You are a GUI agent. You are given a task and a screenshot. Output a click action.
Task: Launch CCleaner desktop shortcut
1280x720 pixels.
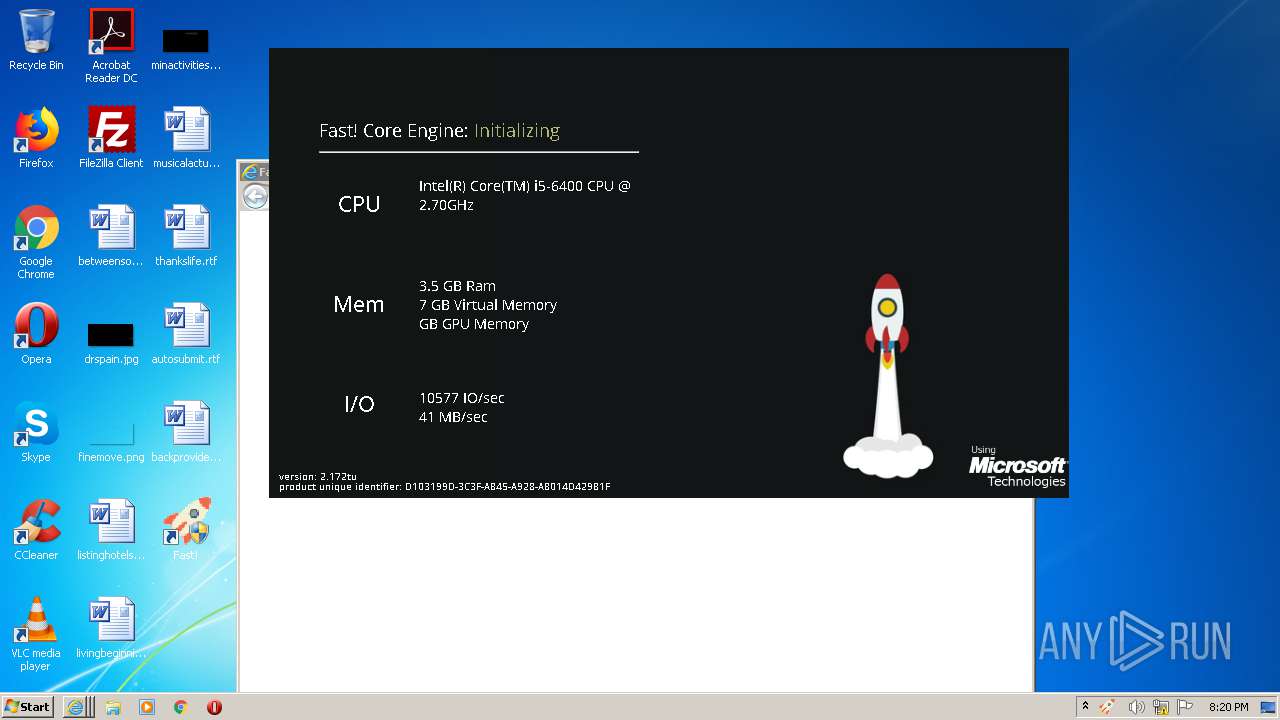click(36, 530)
